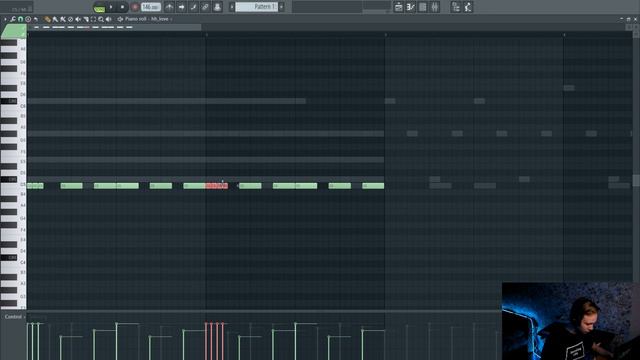Image resolution: width=640 pixels, height=360 pixels.
Task: Select the Delete tool circle-slash icon
Action: [70, 19]
